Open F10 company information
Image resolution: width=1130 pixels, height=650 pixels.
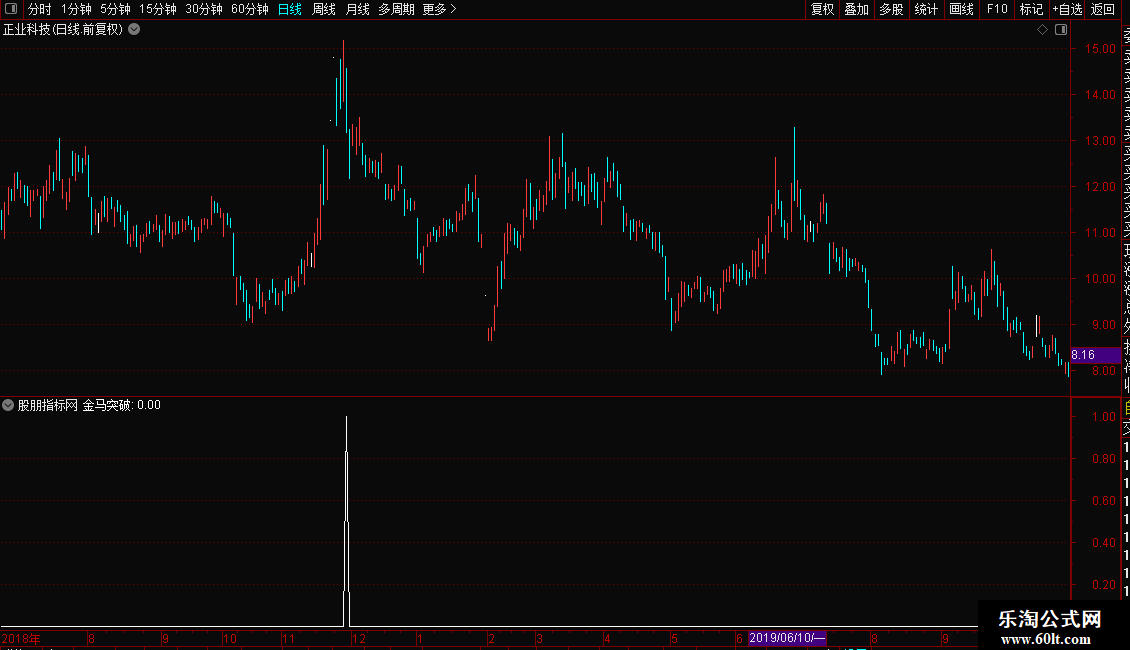pos(997,9)
